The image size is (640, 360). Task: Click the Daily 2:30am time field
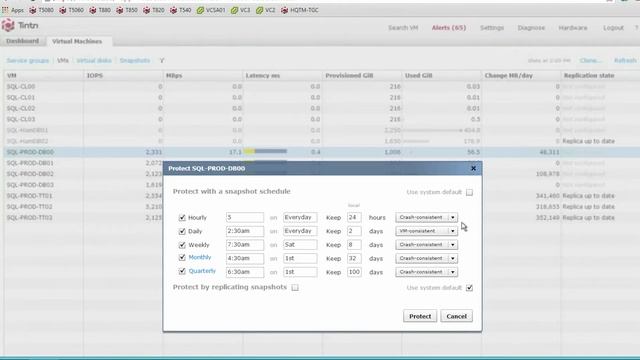tap(244, 231)
